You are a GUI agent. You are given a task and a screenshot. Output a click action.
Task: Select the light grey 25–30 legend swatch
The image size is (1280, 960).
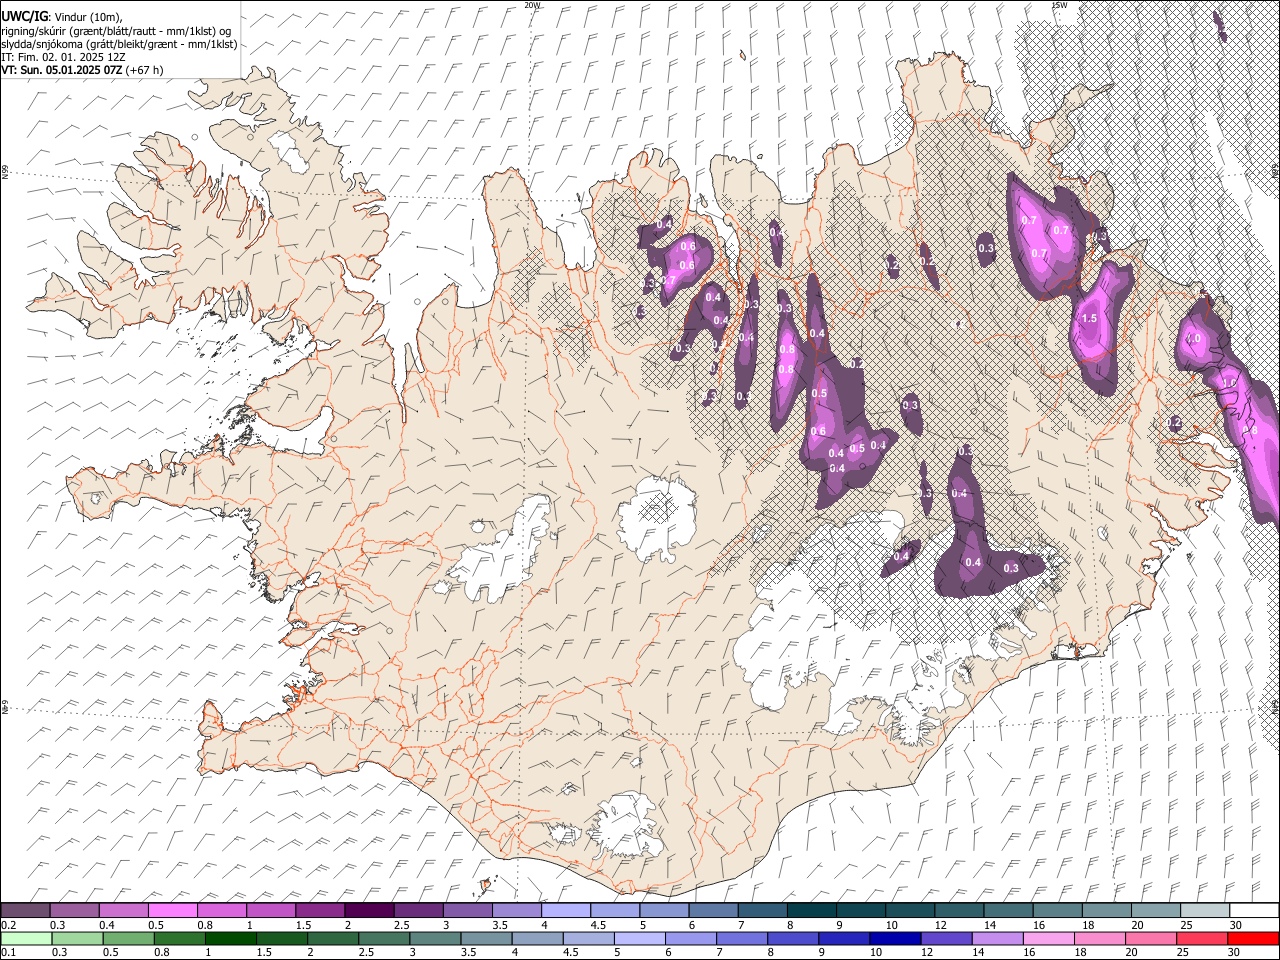[x=1203, y=911]
